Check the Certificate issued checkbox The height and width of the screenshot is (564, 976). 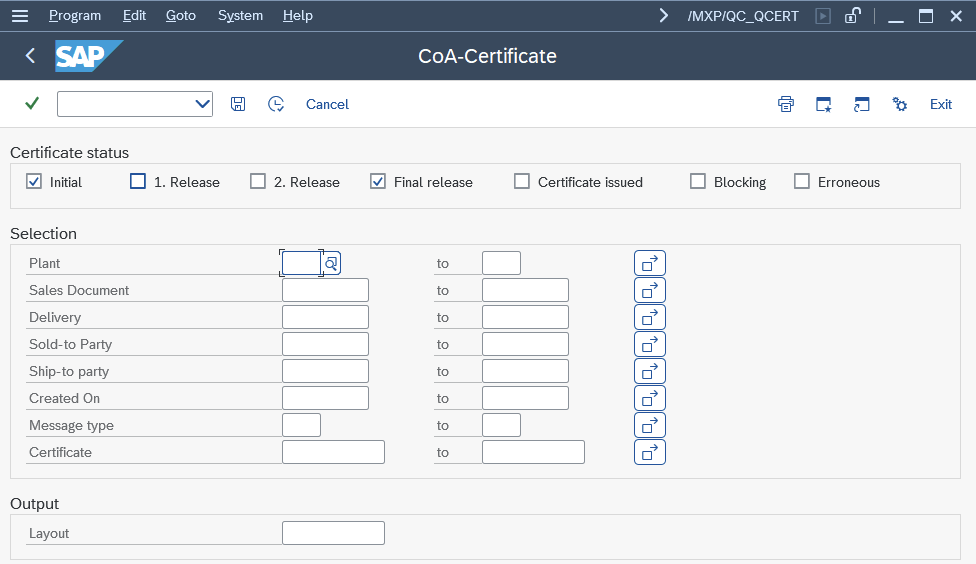pyautogui.click(x=522, y=181)
